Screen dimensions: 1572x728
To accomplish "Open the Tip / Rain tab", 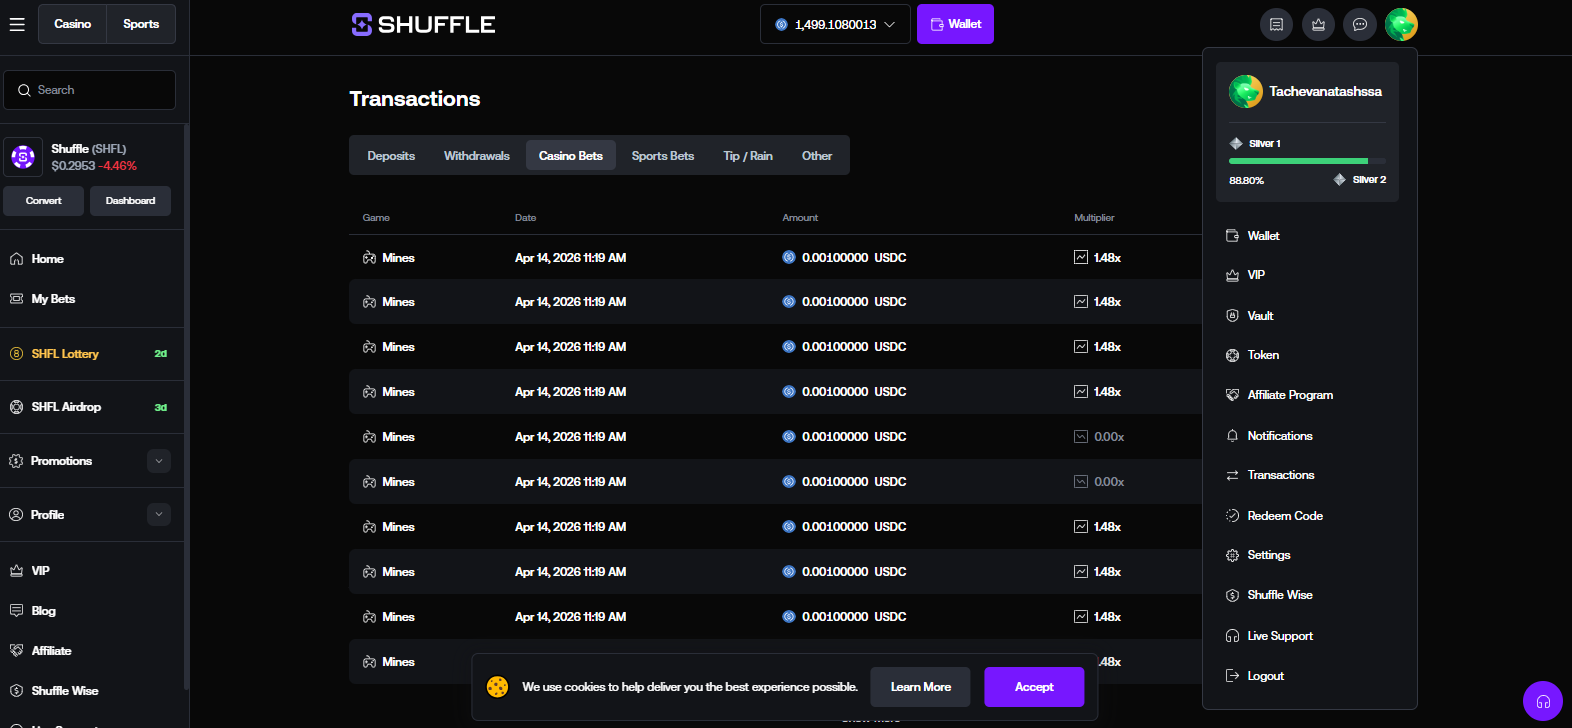I will (748, 156).
